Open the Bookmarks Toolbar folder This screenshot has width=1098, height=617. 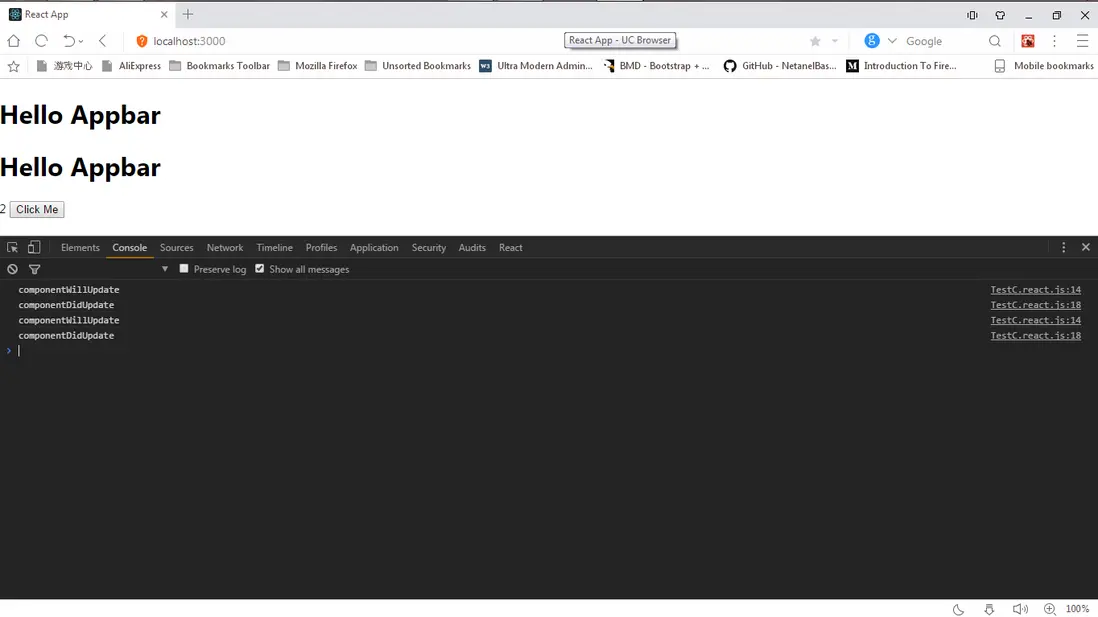pyautogui.click(x=220, y=66)
